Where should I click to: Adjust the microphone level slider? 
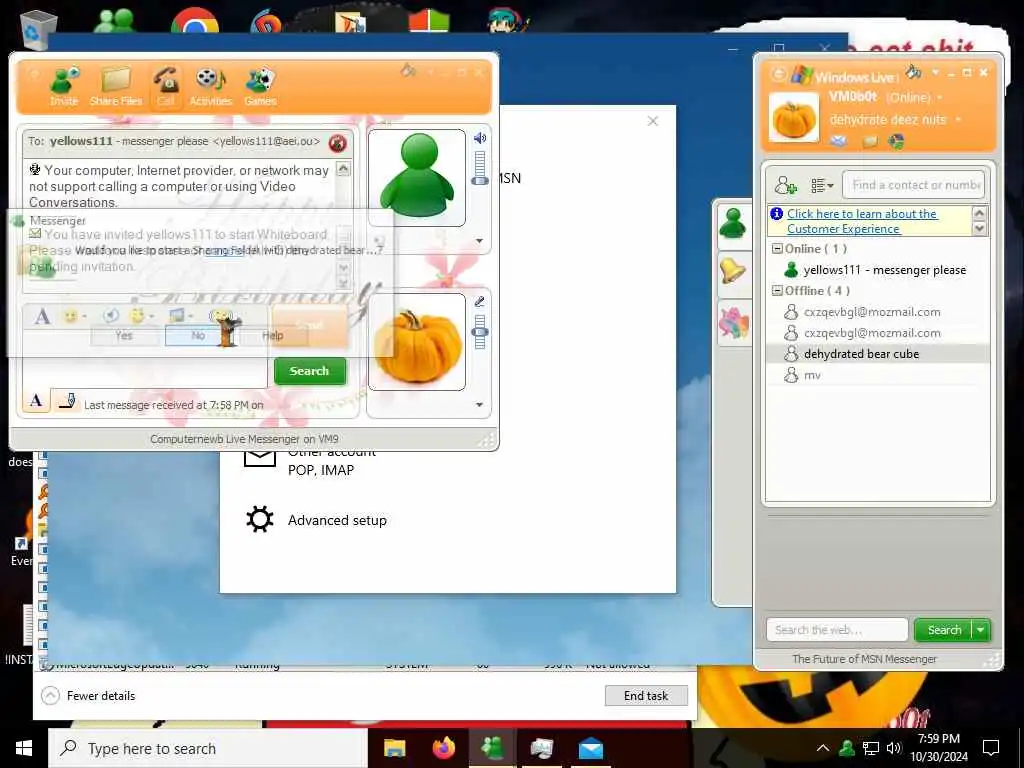point(480,332)
